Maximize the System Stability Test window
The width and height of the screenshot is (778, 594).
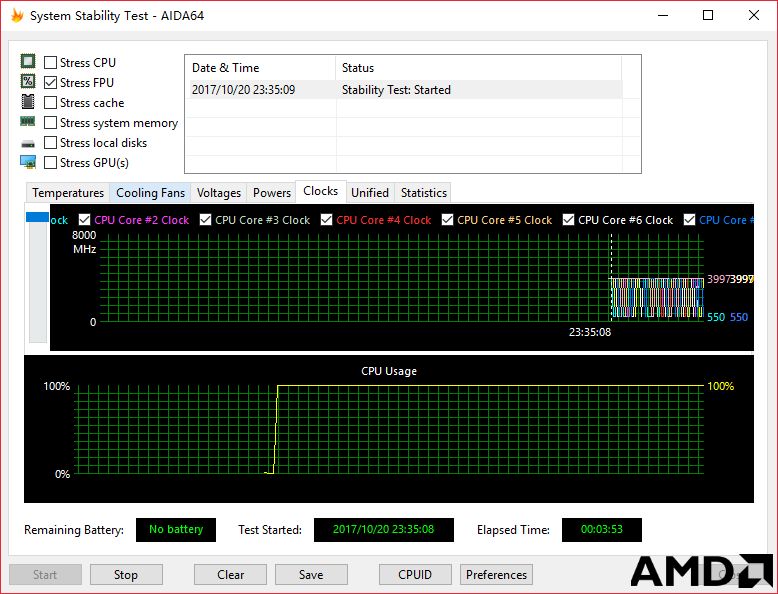click(x=708, y=15)
